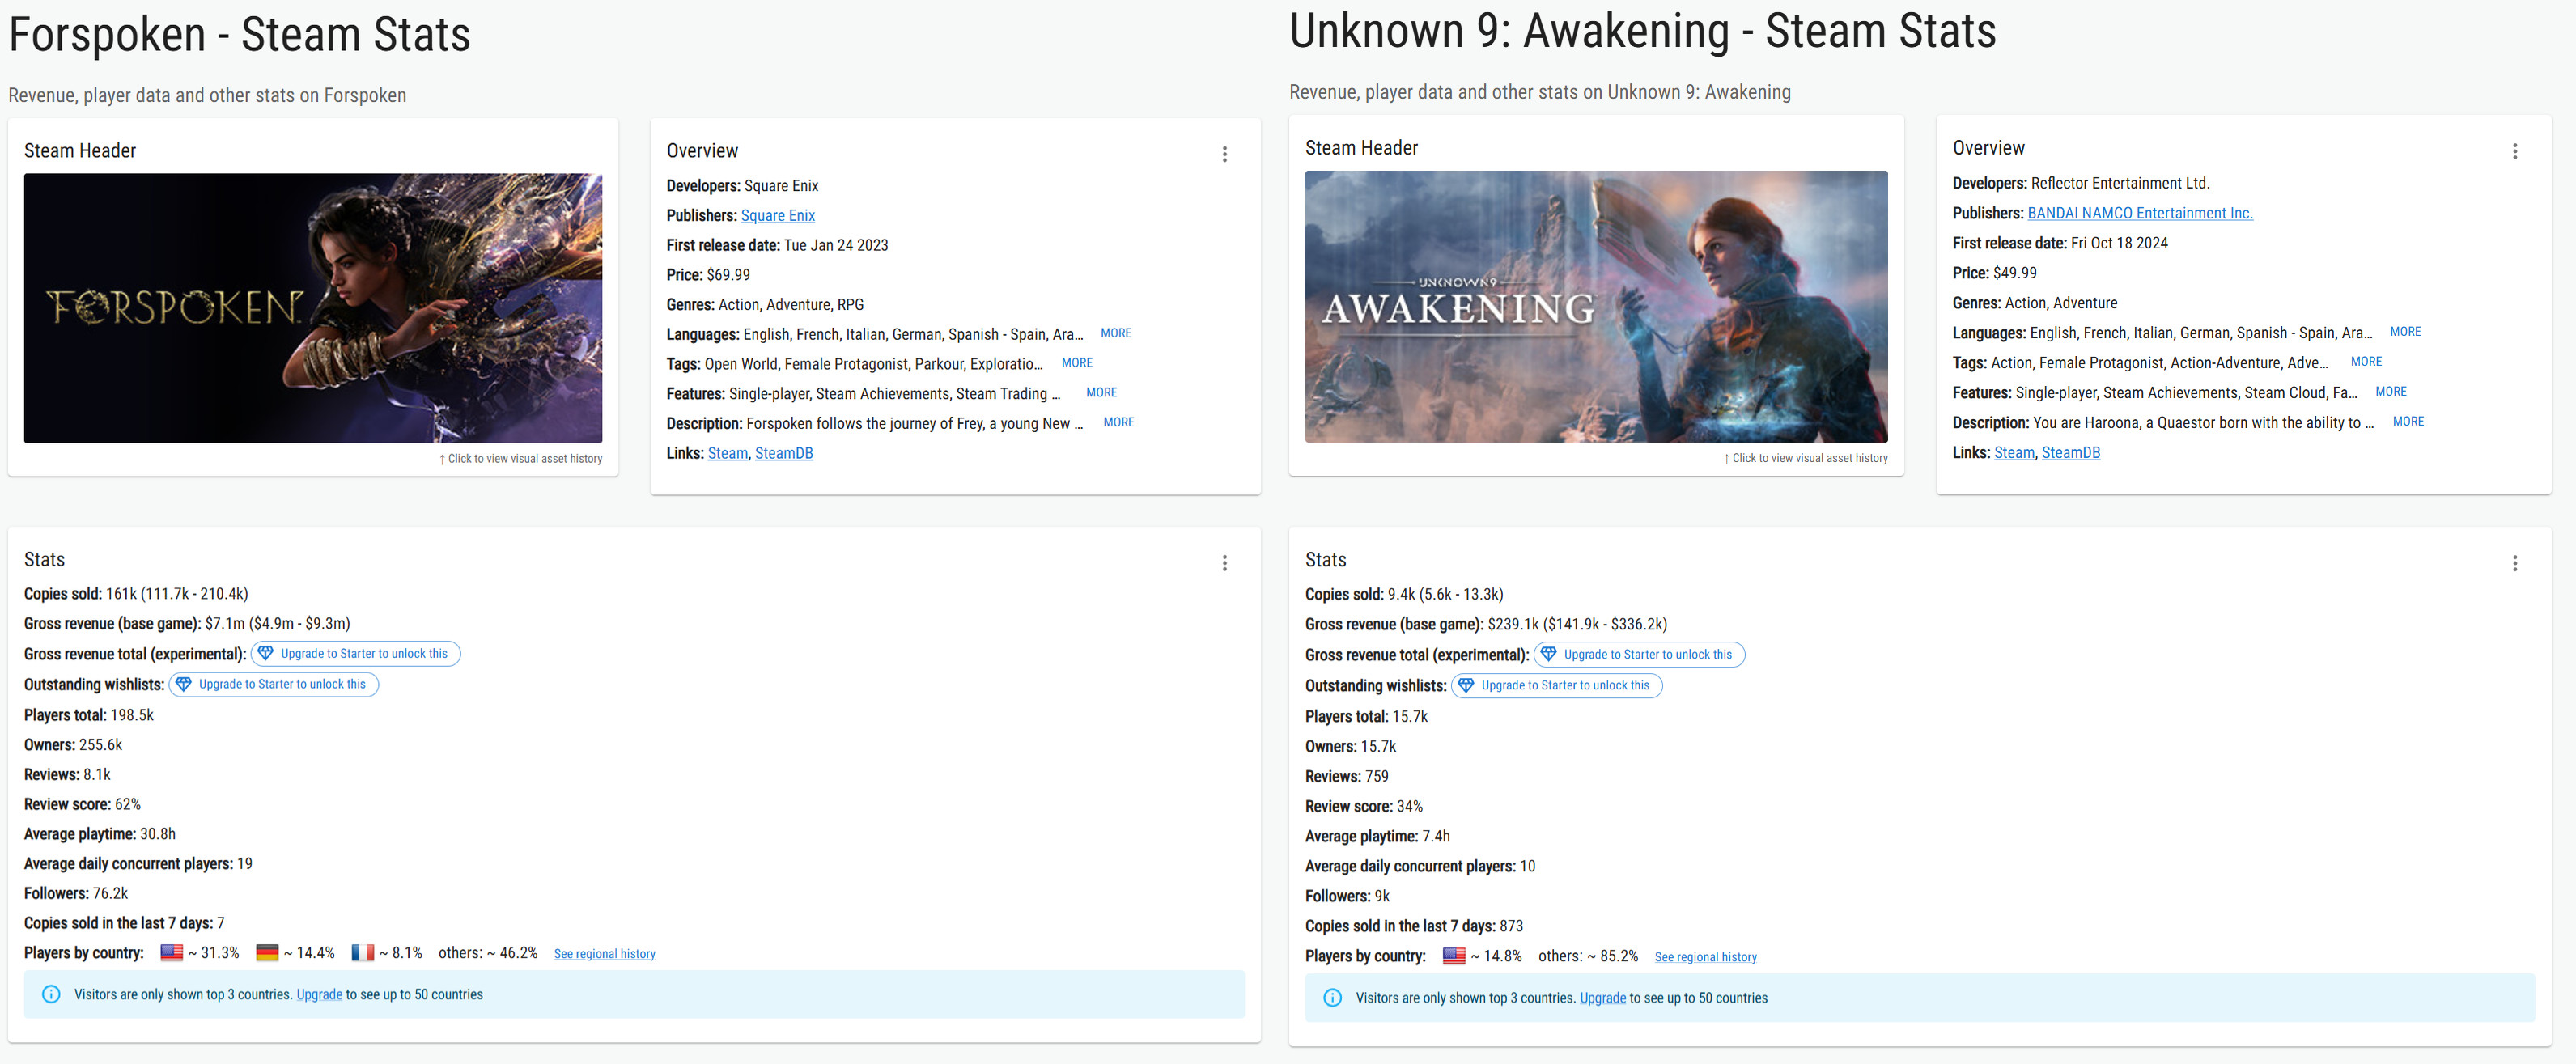Expand Unknown 9 Languages with MORE

tap(2405, 332)
